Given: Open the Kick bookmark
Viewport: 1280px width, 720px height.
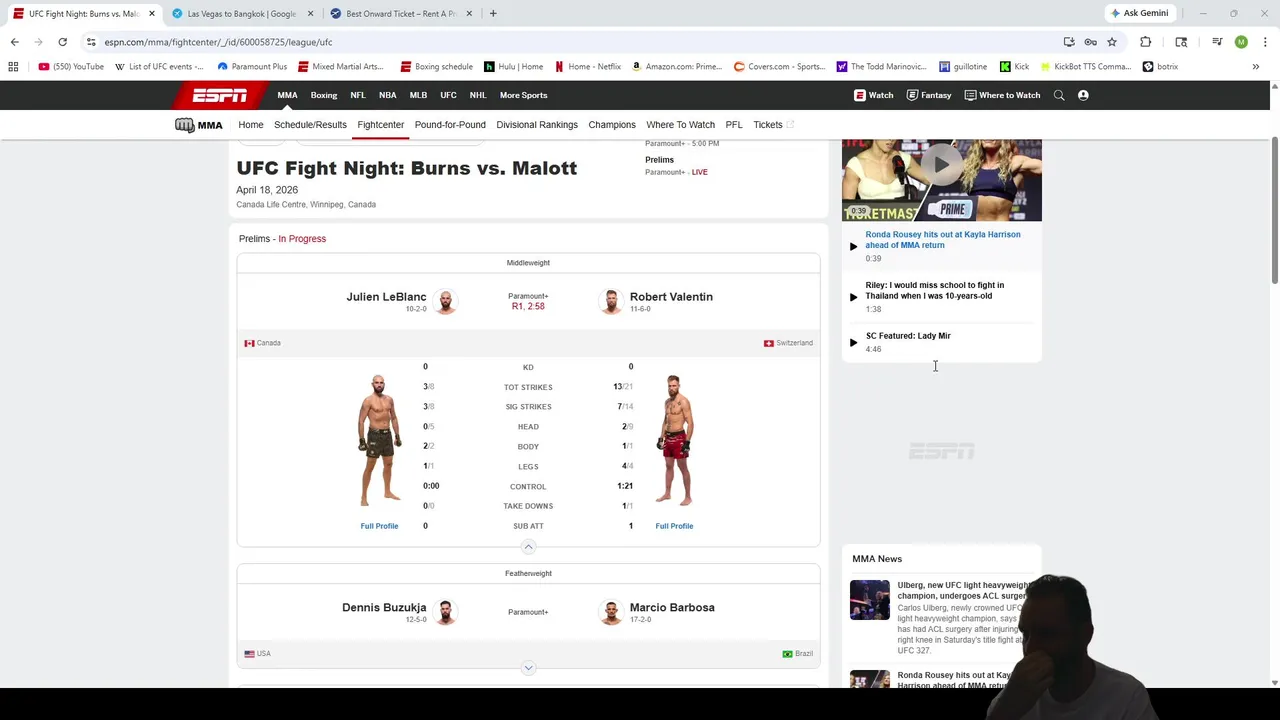Looking at the screenshot, I should click(x=1014, y=67).
